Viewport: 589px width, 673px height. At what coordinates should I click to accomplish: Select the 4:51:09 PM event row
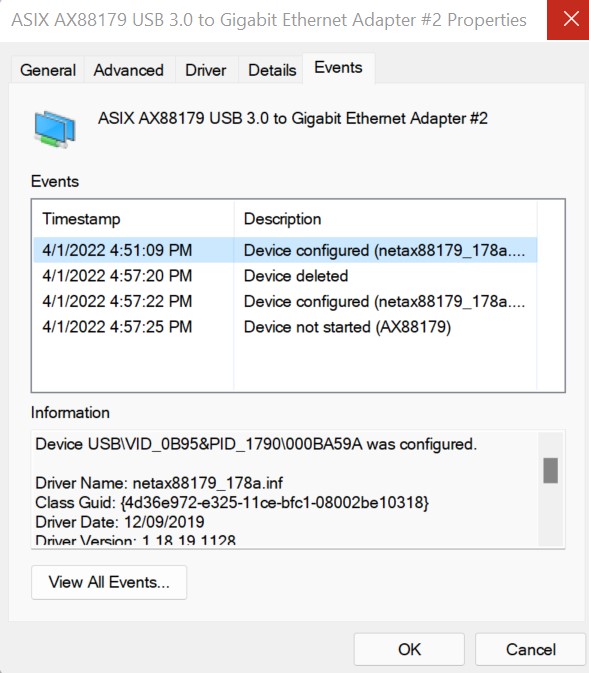tap(285, 250)
